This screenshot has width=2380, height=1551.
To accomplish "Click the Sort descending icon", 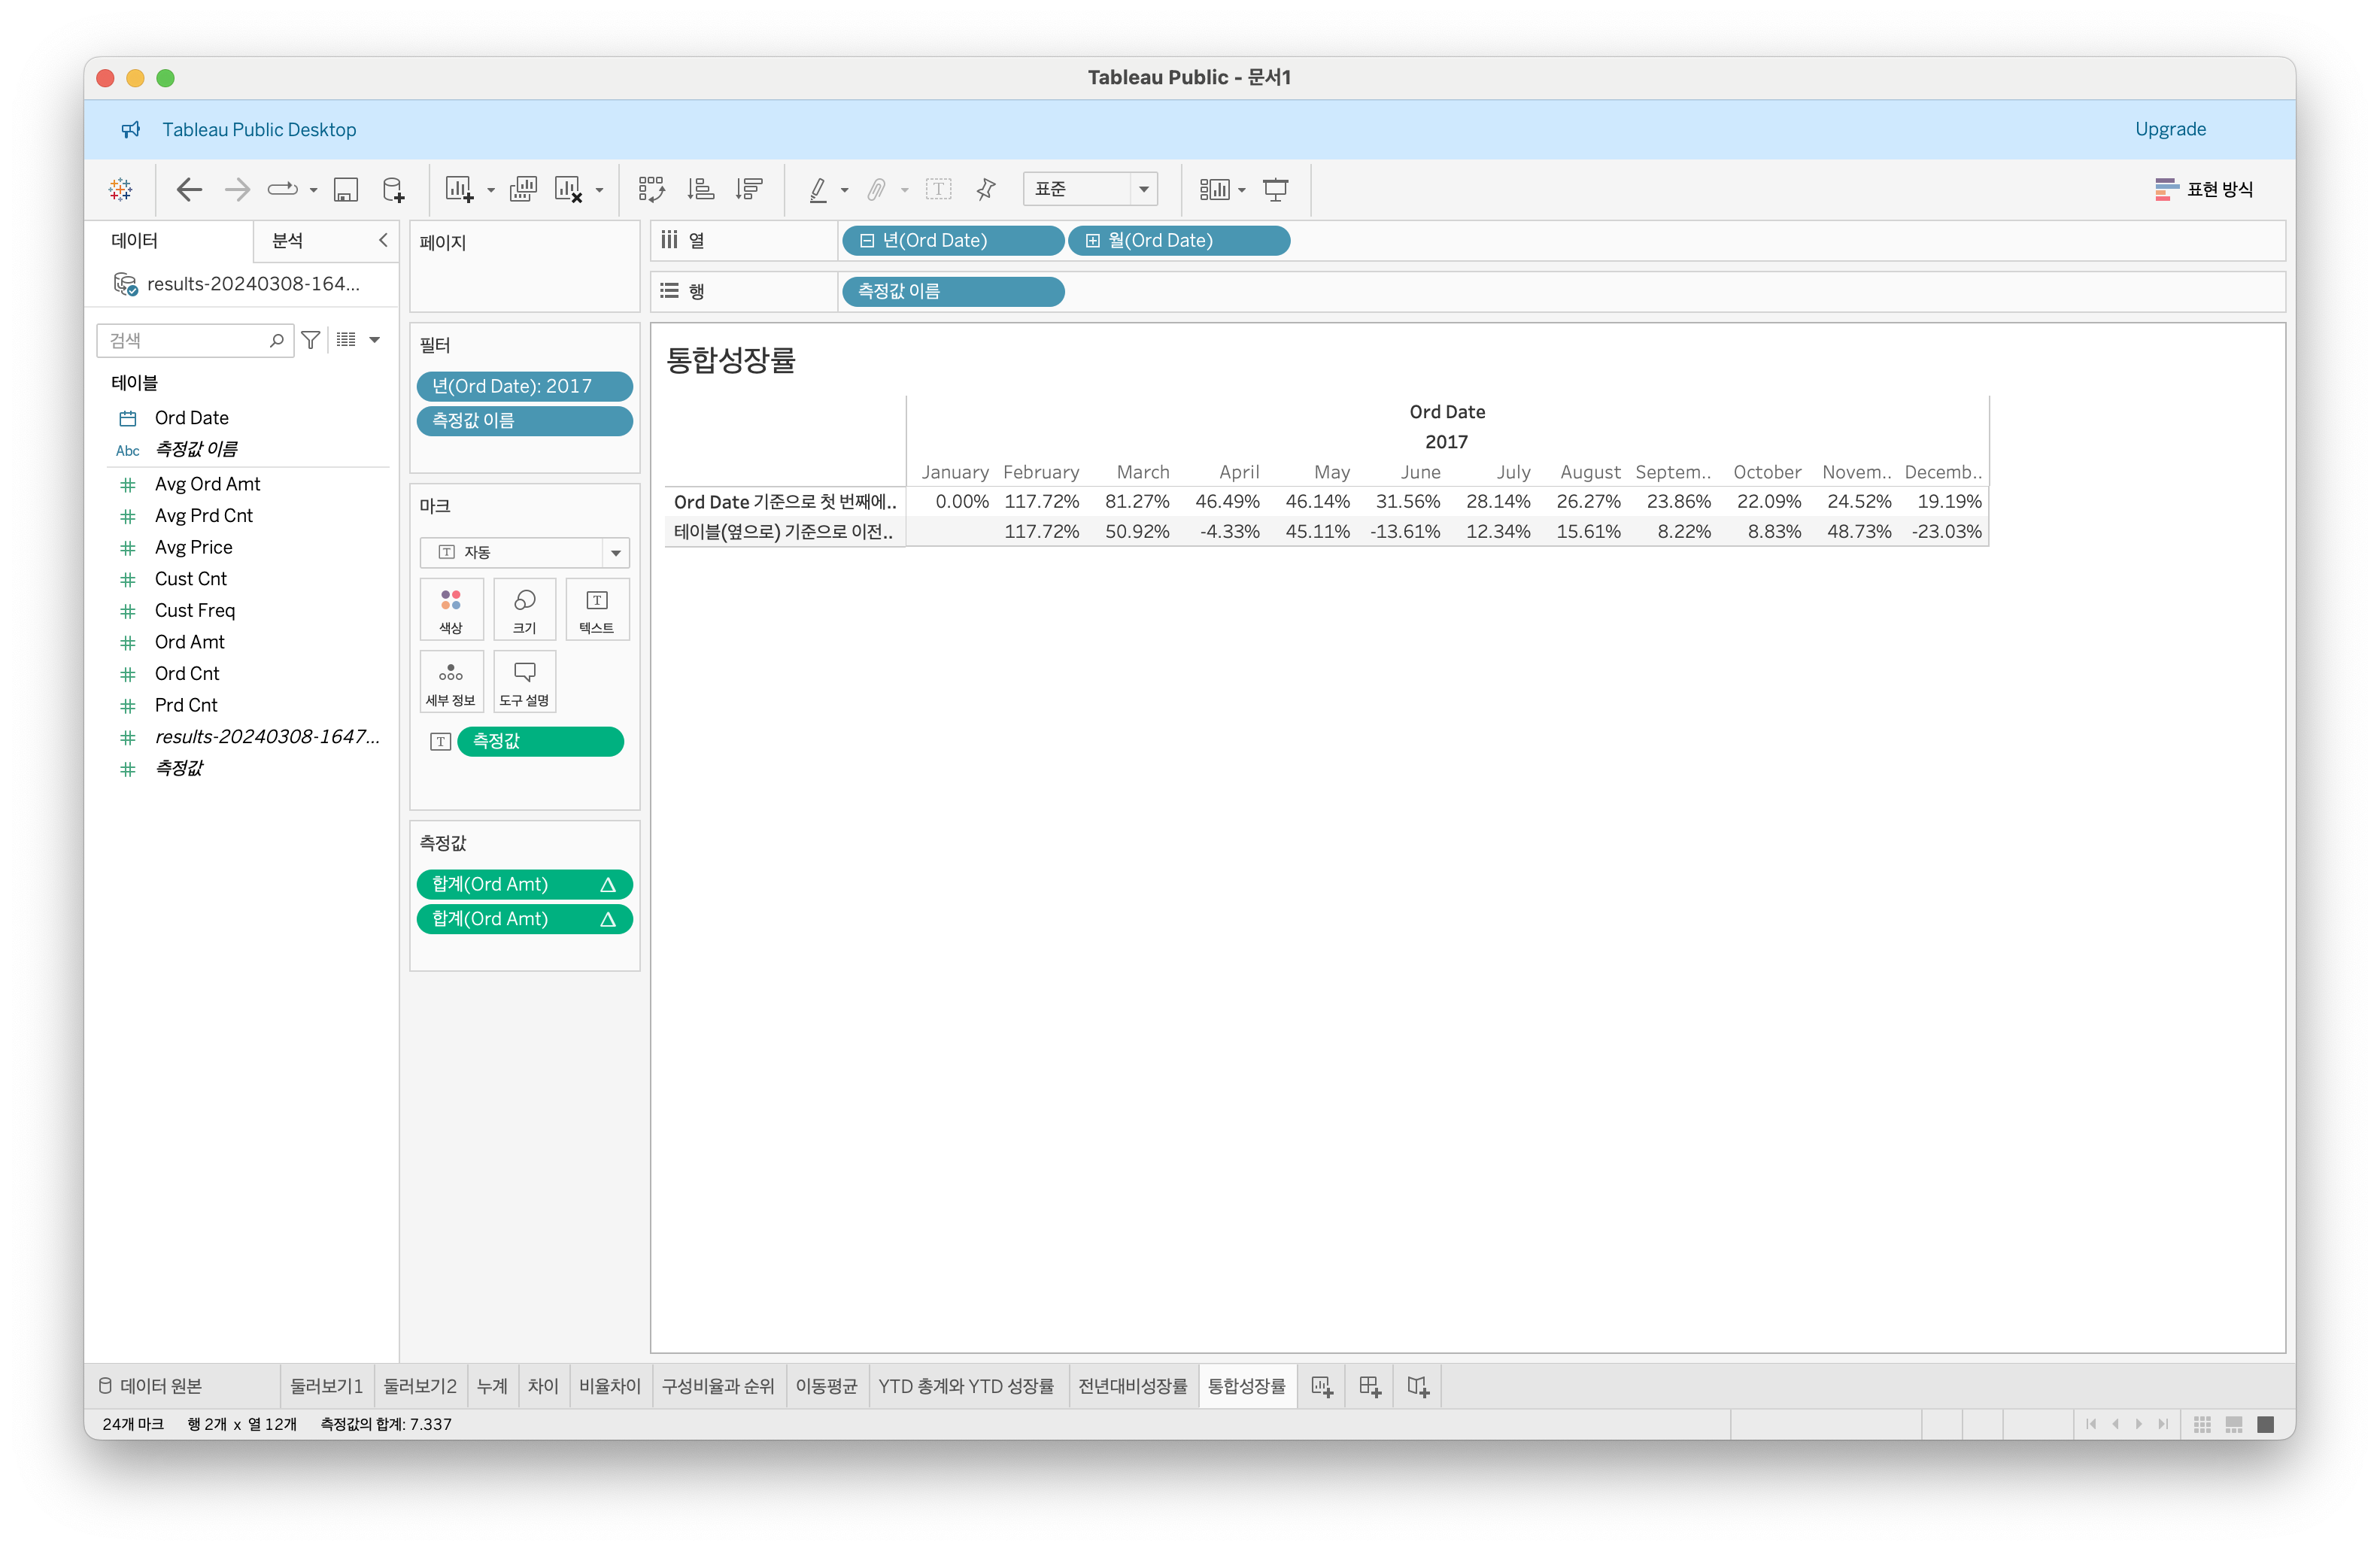I will [x=749, y=189].
